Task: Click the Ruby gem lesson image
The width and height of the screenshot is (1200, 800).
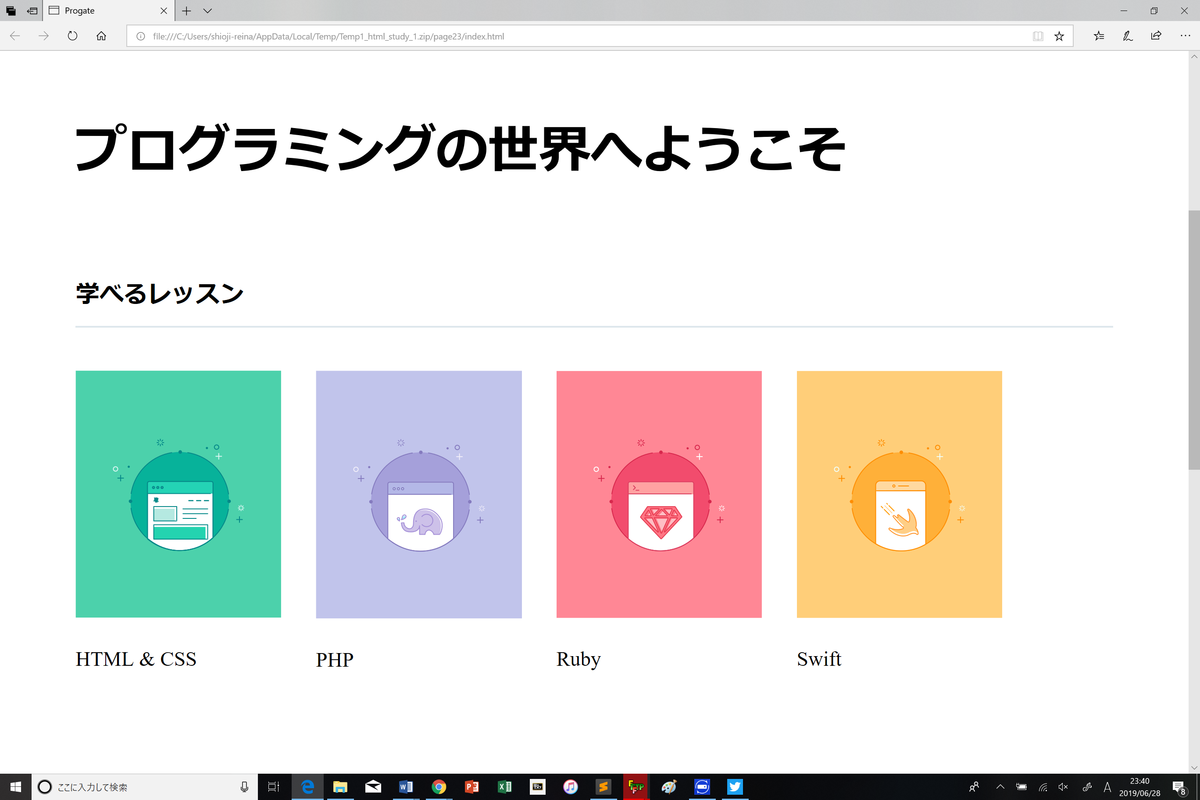Action: pos(659,494)
